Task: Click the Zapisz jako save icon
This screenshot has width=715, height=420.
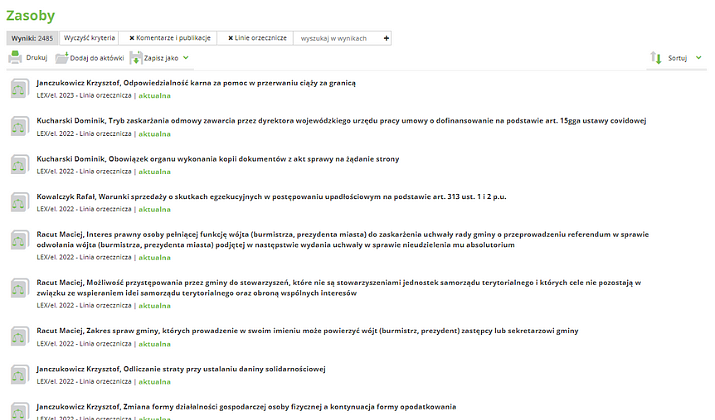Action: click(136, 58)
